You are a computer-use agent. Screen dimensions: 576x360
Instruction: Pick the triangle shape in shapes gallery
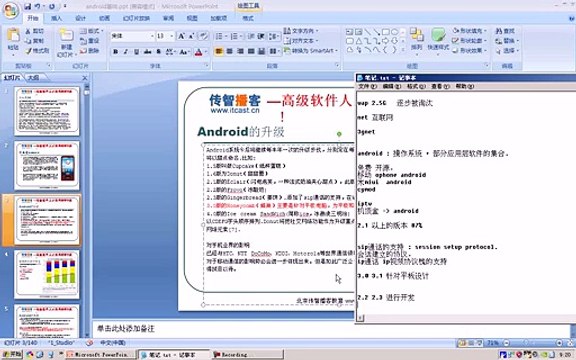[x=359, y=41]
